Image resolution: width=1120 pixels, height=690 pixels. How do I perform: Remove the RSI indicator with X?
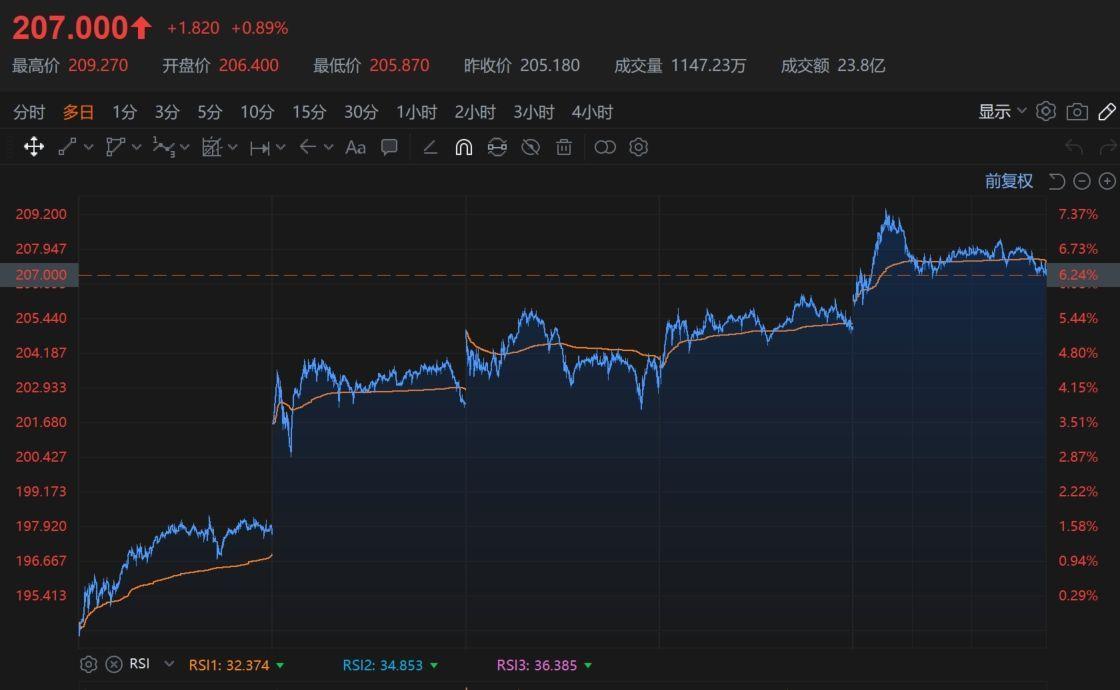(x=114, y=664)
